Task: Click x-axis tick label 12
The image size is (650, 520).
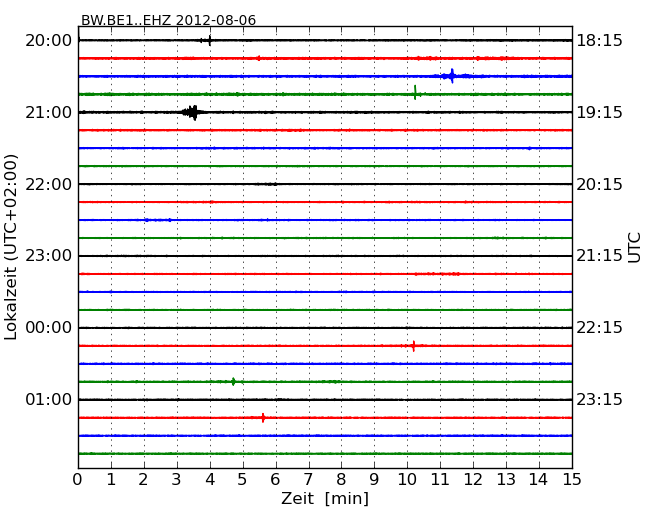Action: click(x=473, y=479)
